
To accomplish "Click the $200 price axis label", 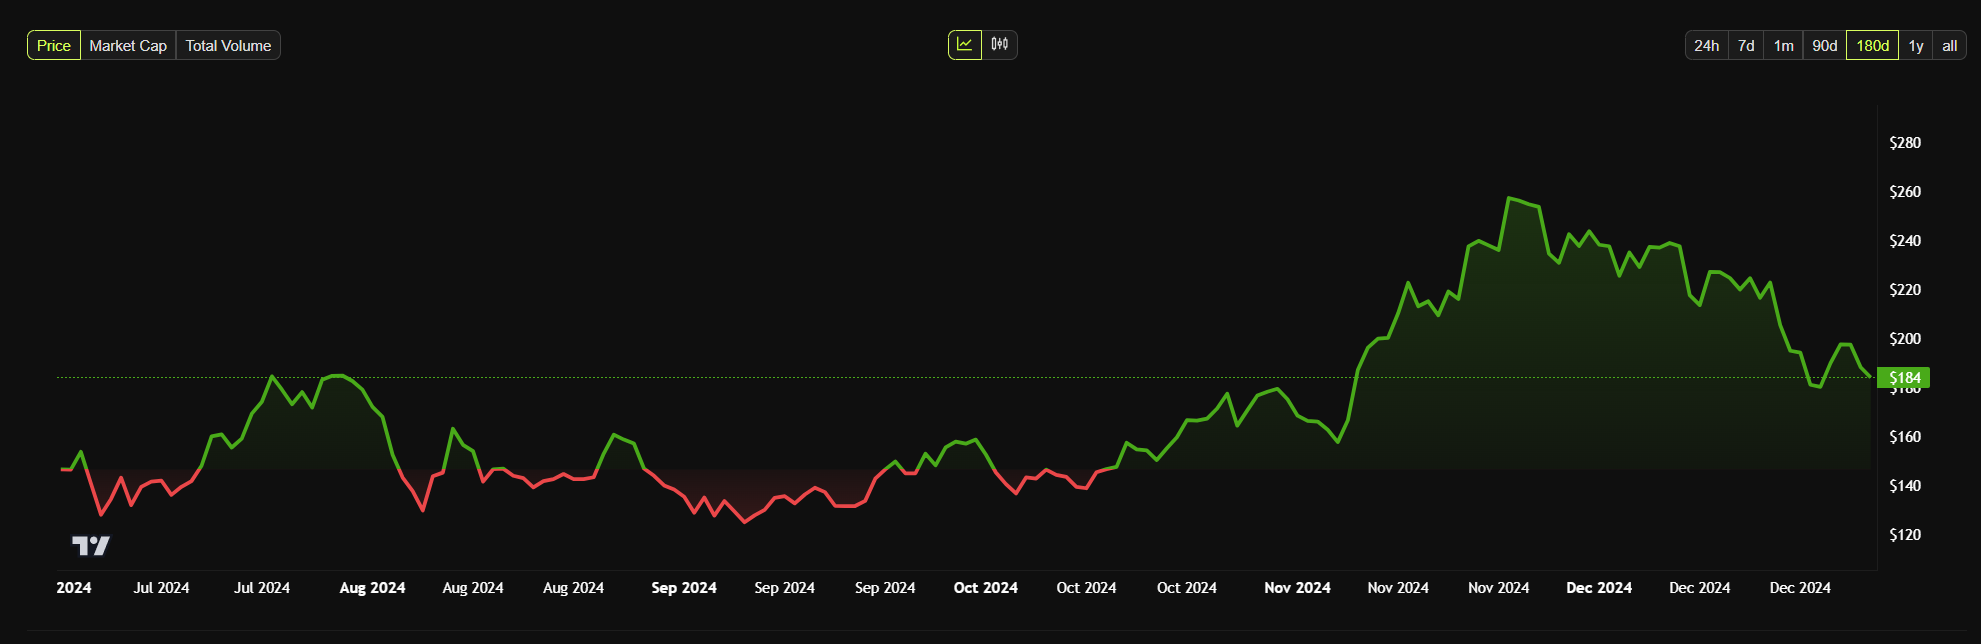I will point(1904,339).
